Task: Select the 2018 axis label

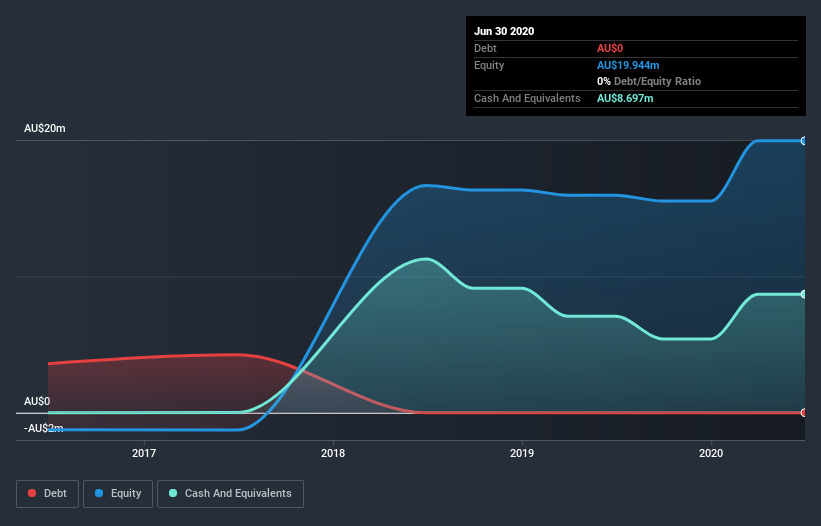Action: 333,453
